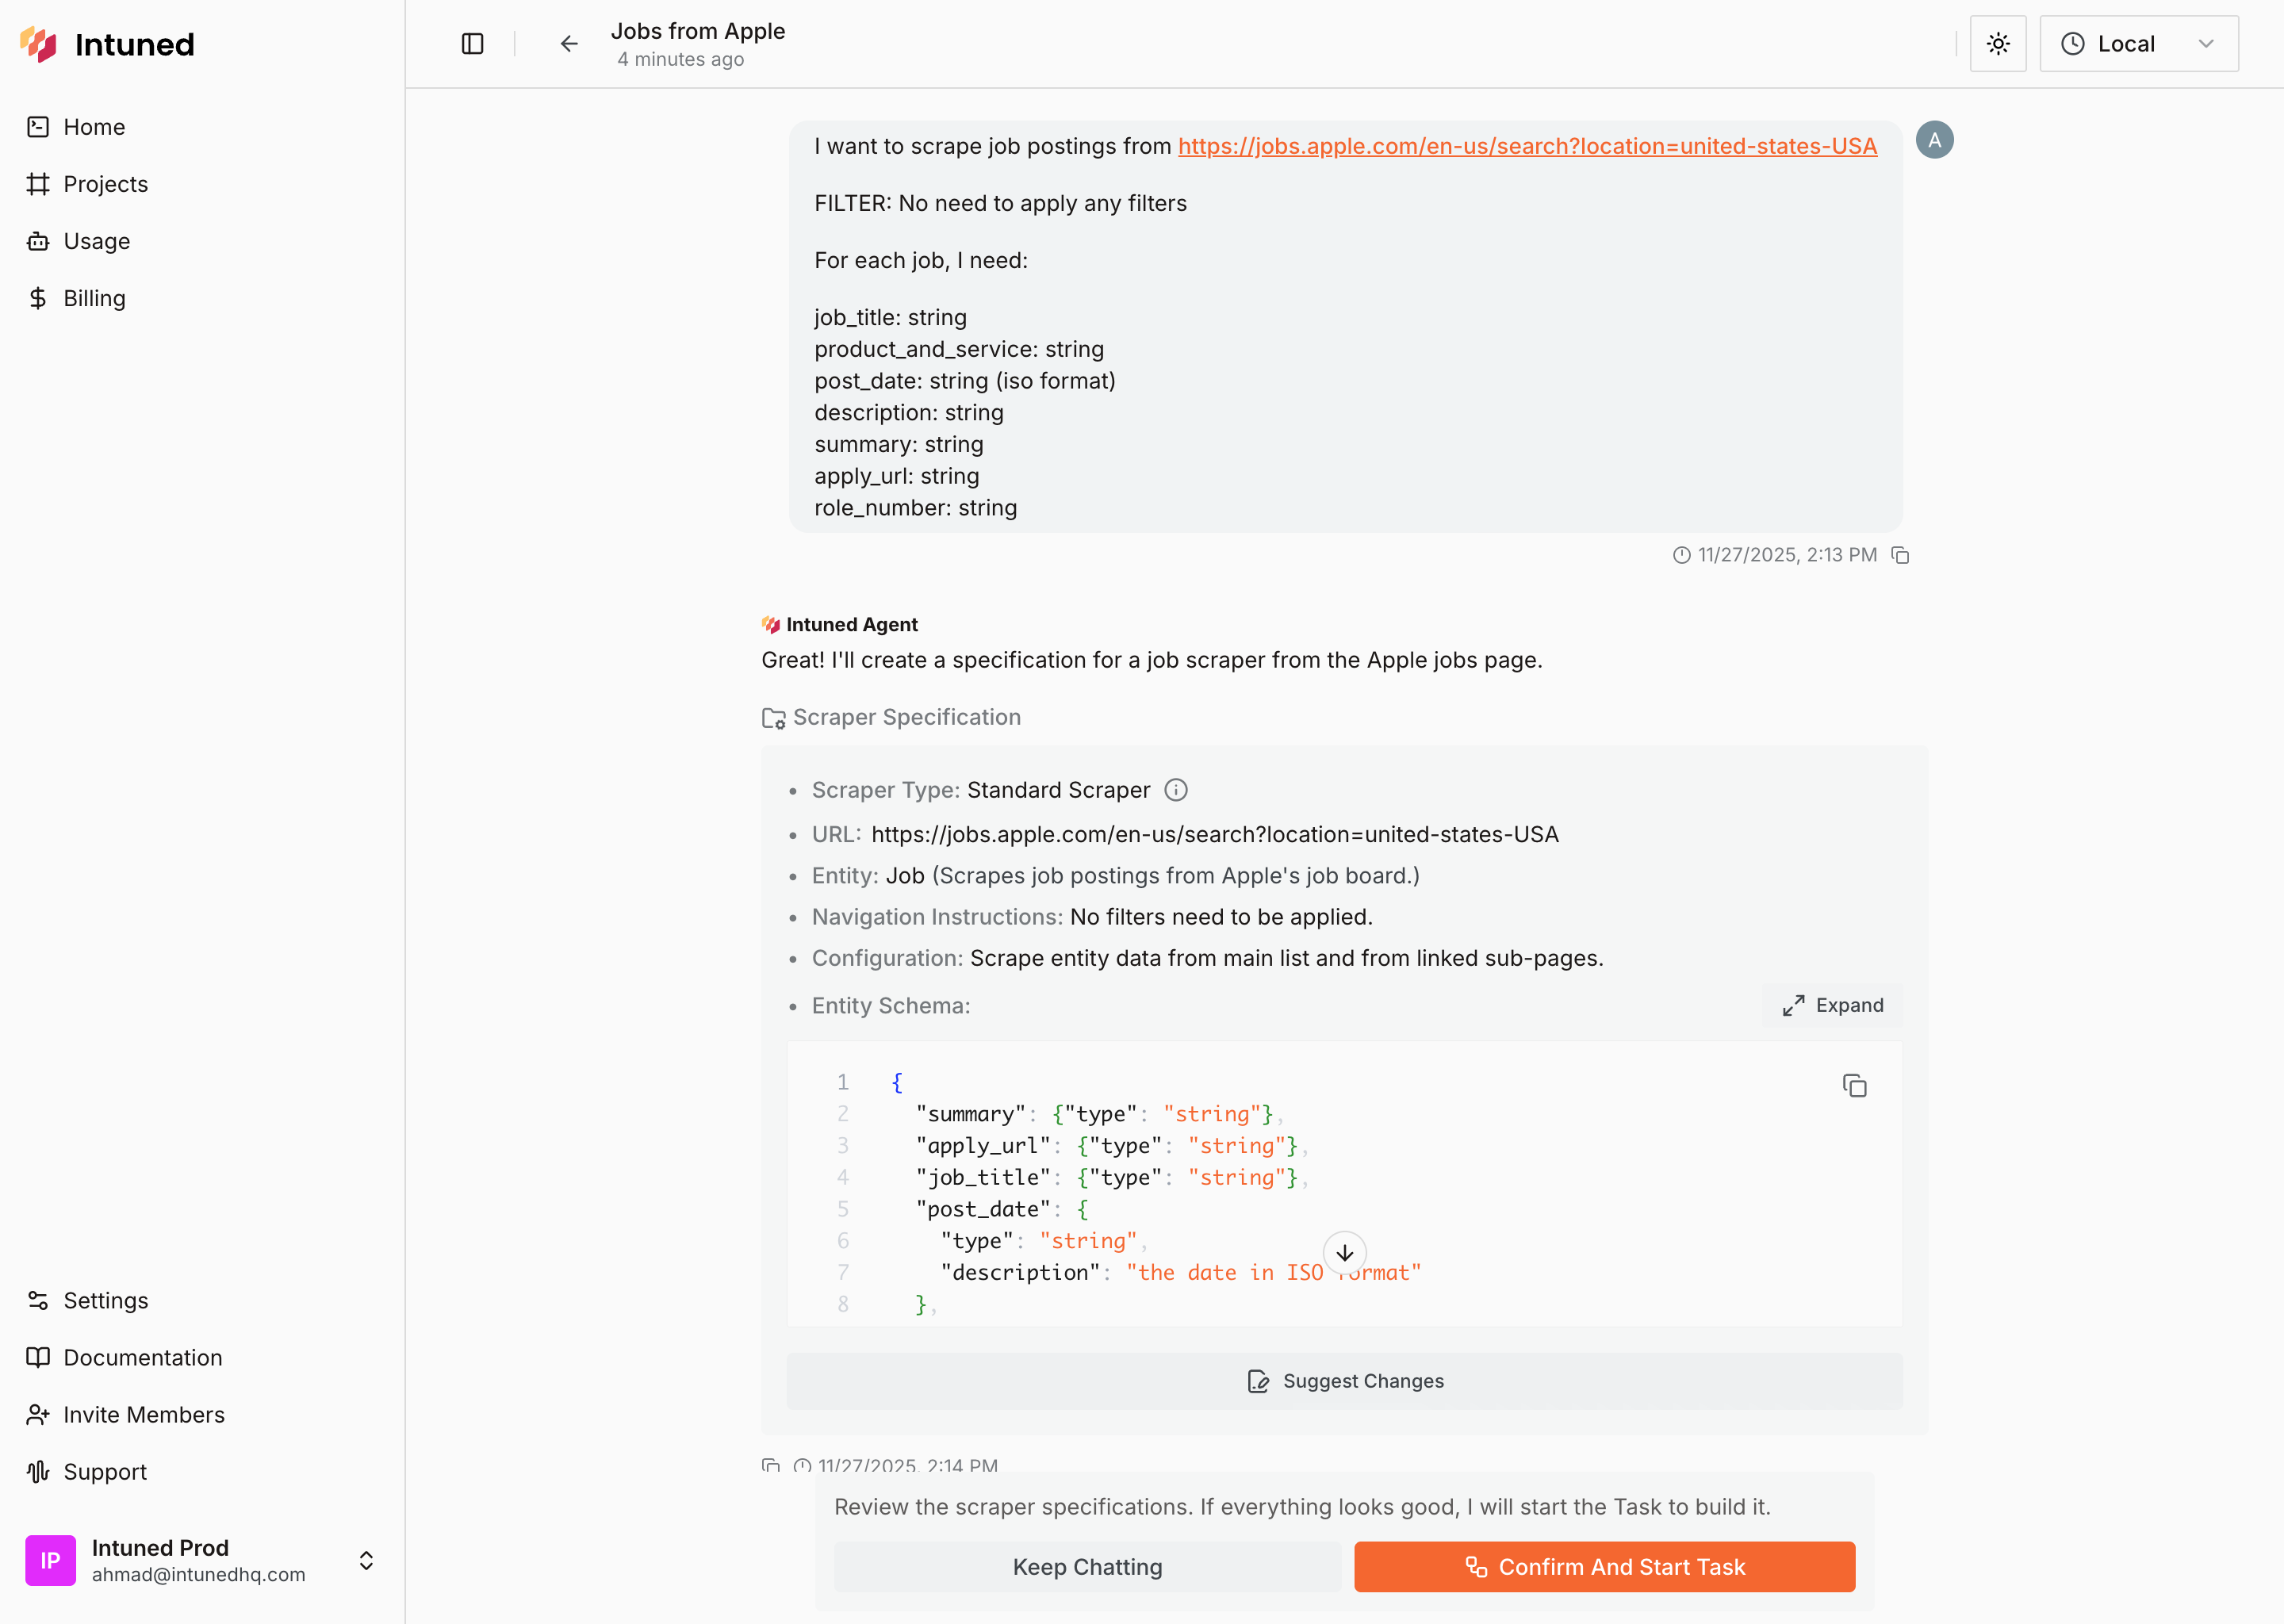Click the scroll-down arrow over the schema

click(1345, 1252)
